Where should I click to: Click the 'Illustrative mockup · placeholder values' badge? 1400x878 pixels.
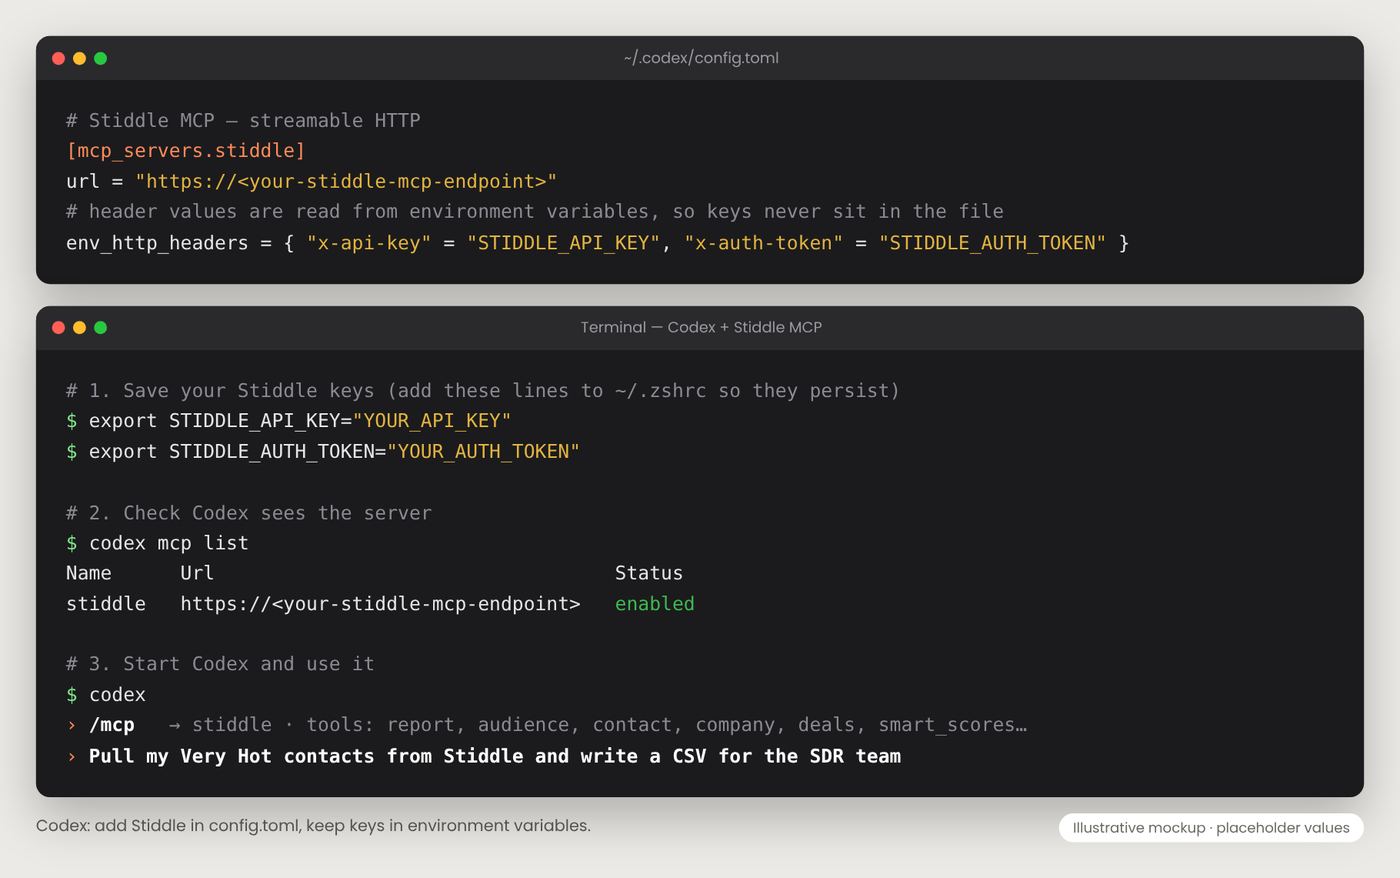tap(1211, 828)
